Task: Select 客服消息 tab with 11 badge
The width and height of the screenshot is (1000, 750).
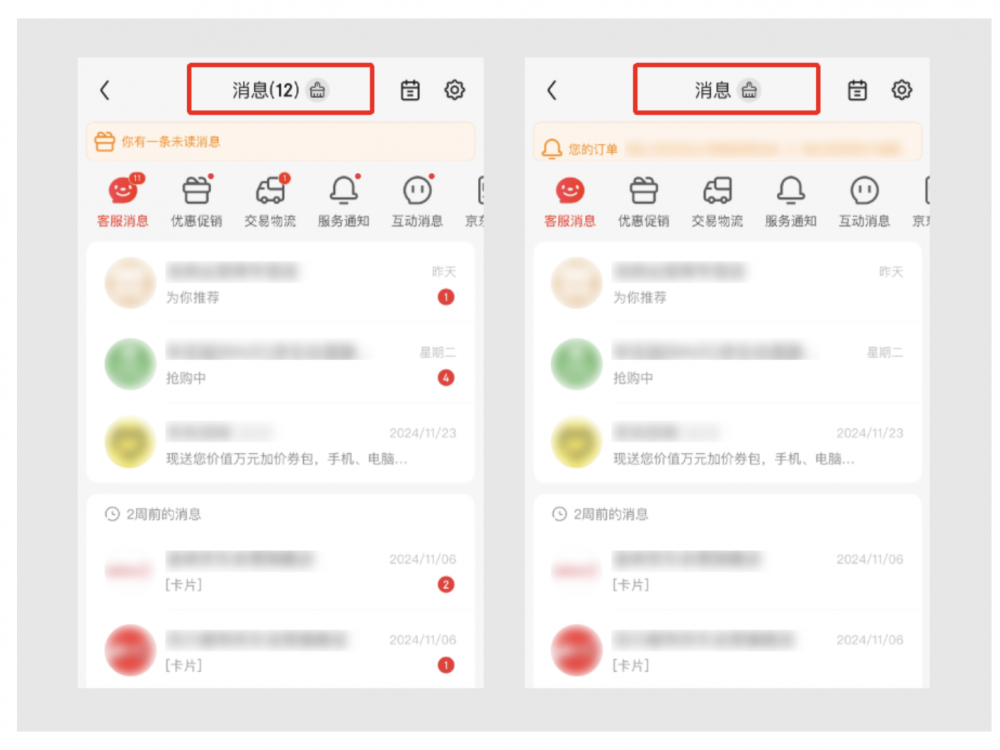Action: tap(122, 201)
